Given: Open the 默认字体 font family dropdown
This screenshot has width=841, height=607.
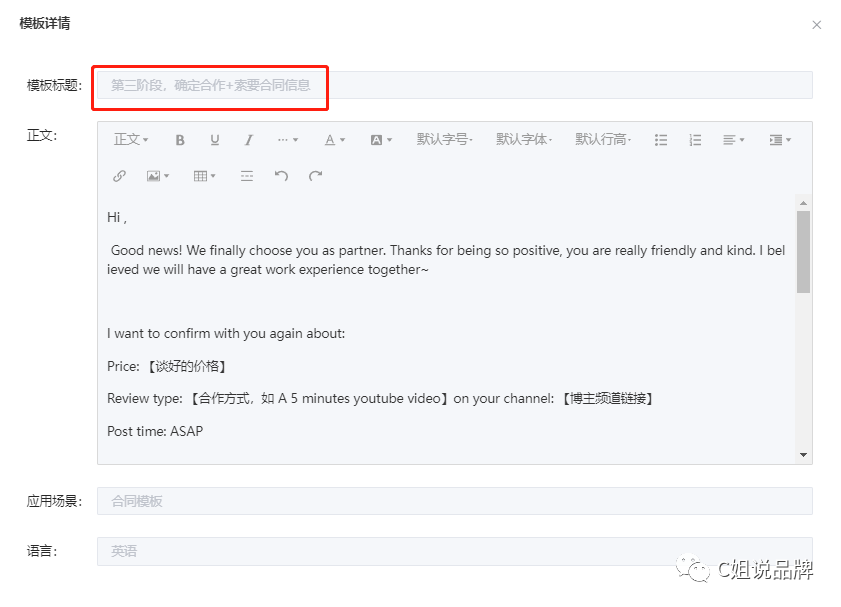Looking at the screenshot, I should tap(524, 140).
